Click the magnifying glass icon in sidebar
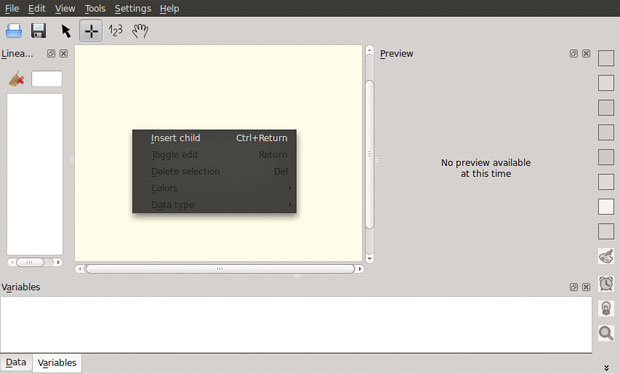Screen dimensions: 620x374 (606, 333)
